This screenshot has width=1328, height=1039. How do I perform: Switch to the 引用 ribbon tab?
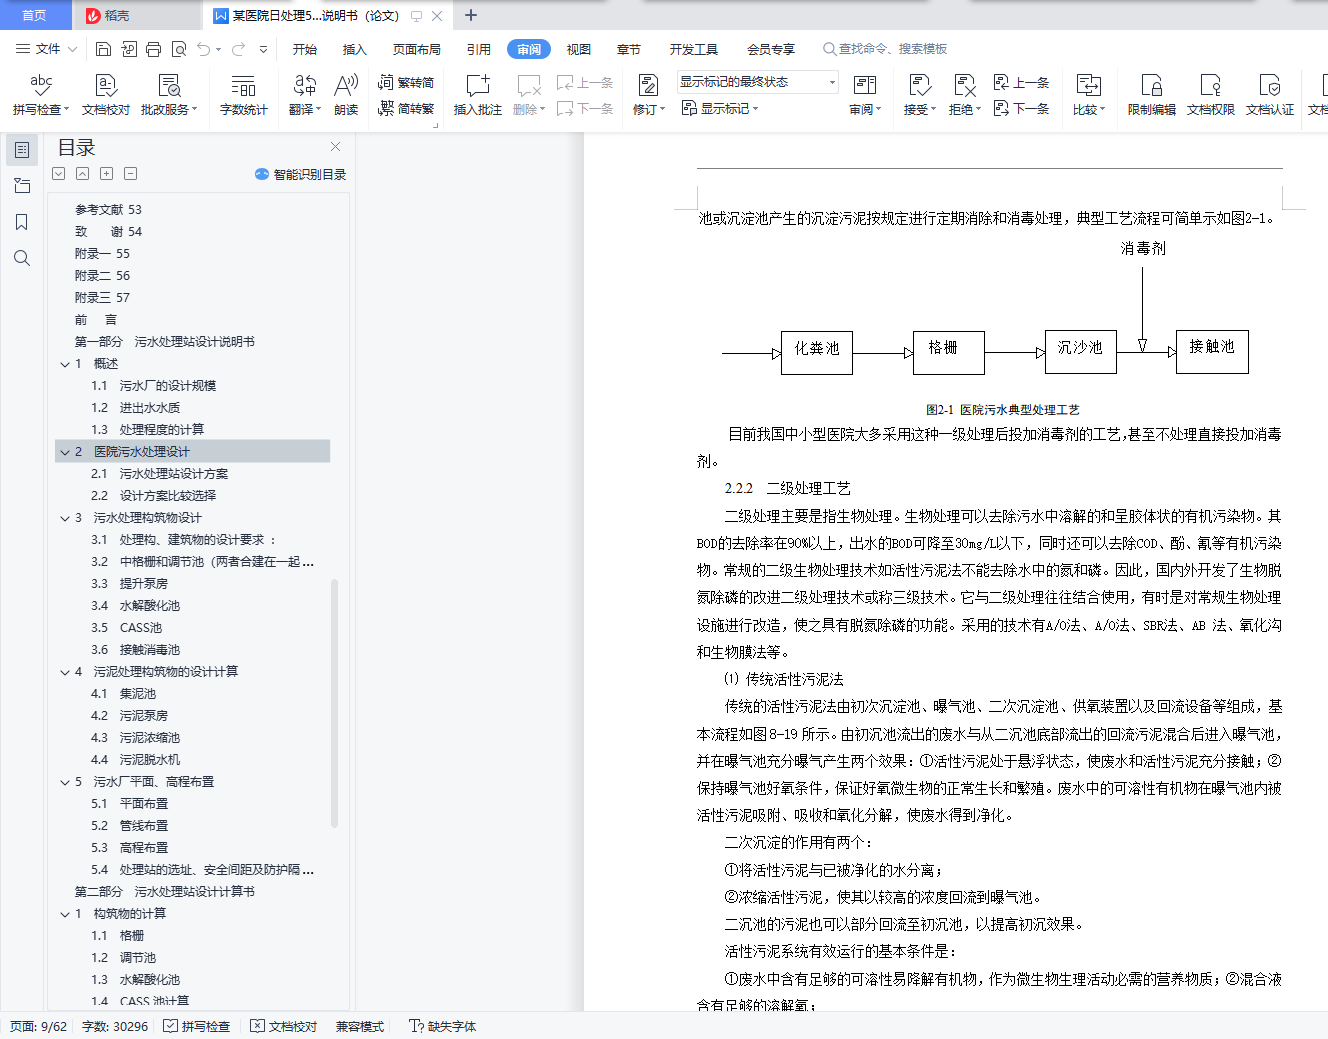[x=479, y=49]
